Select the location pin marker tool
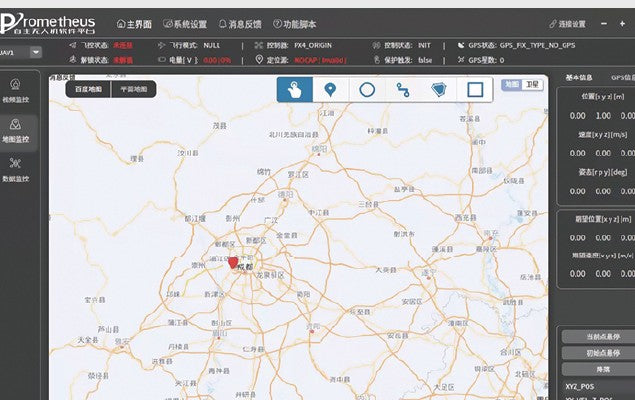Screen dimensions: 635x400 pos(330,89)
